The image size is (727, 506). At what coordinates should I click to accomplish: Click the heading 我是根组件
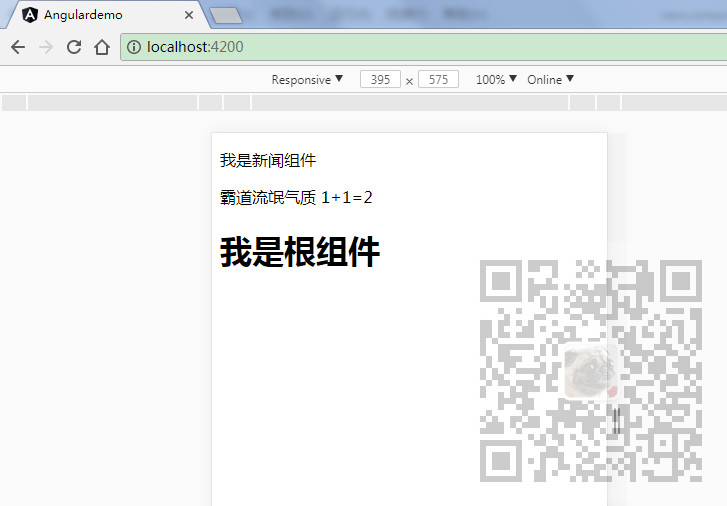(300, 252)
